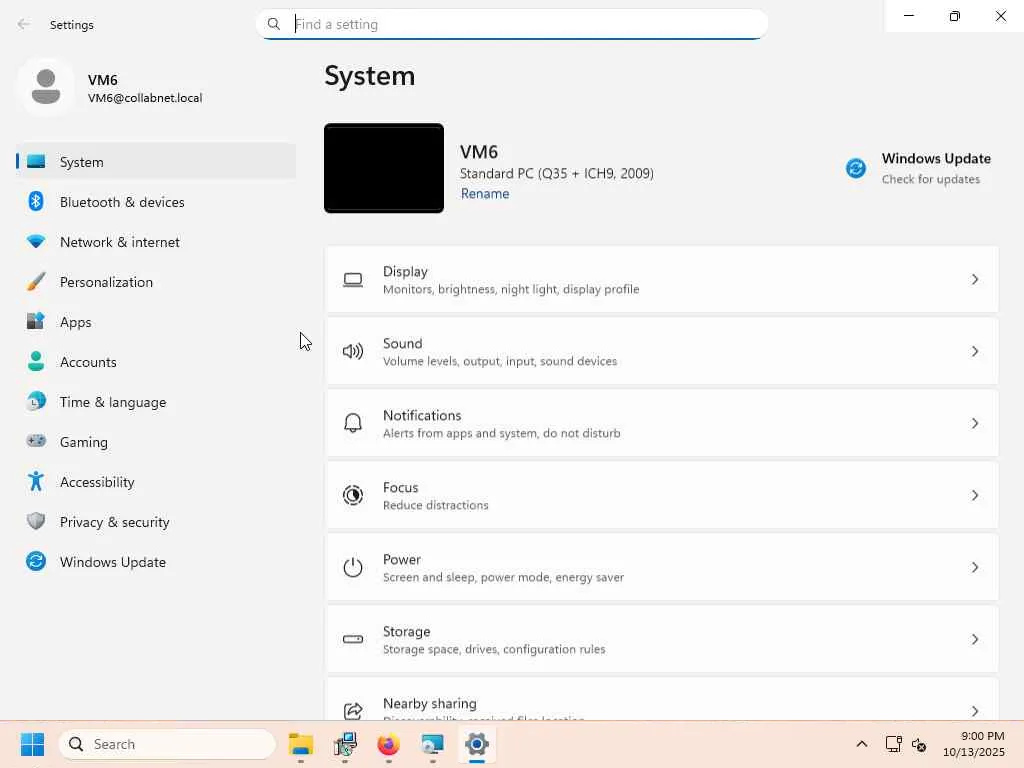
Task: Click the Power symbol icon
Action: [353, 567]
